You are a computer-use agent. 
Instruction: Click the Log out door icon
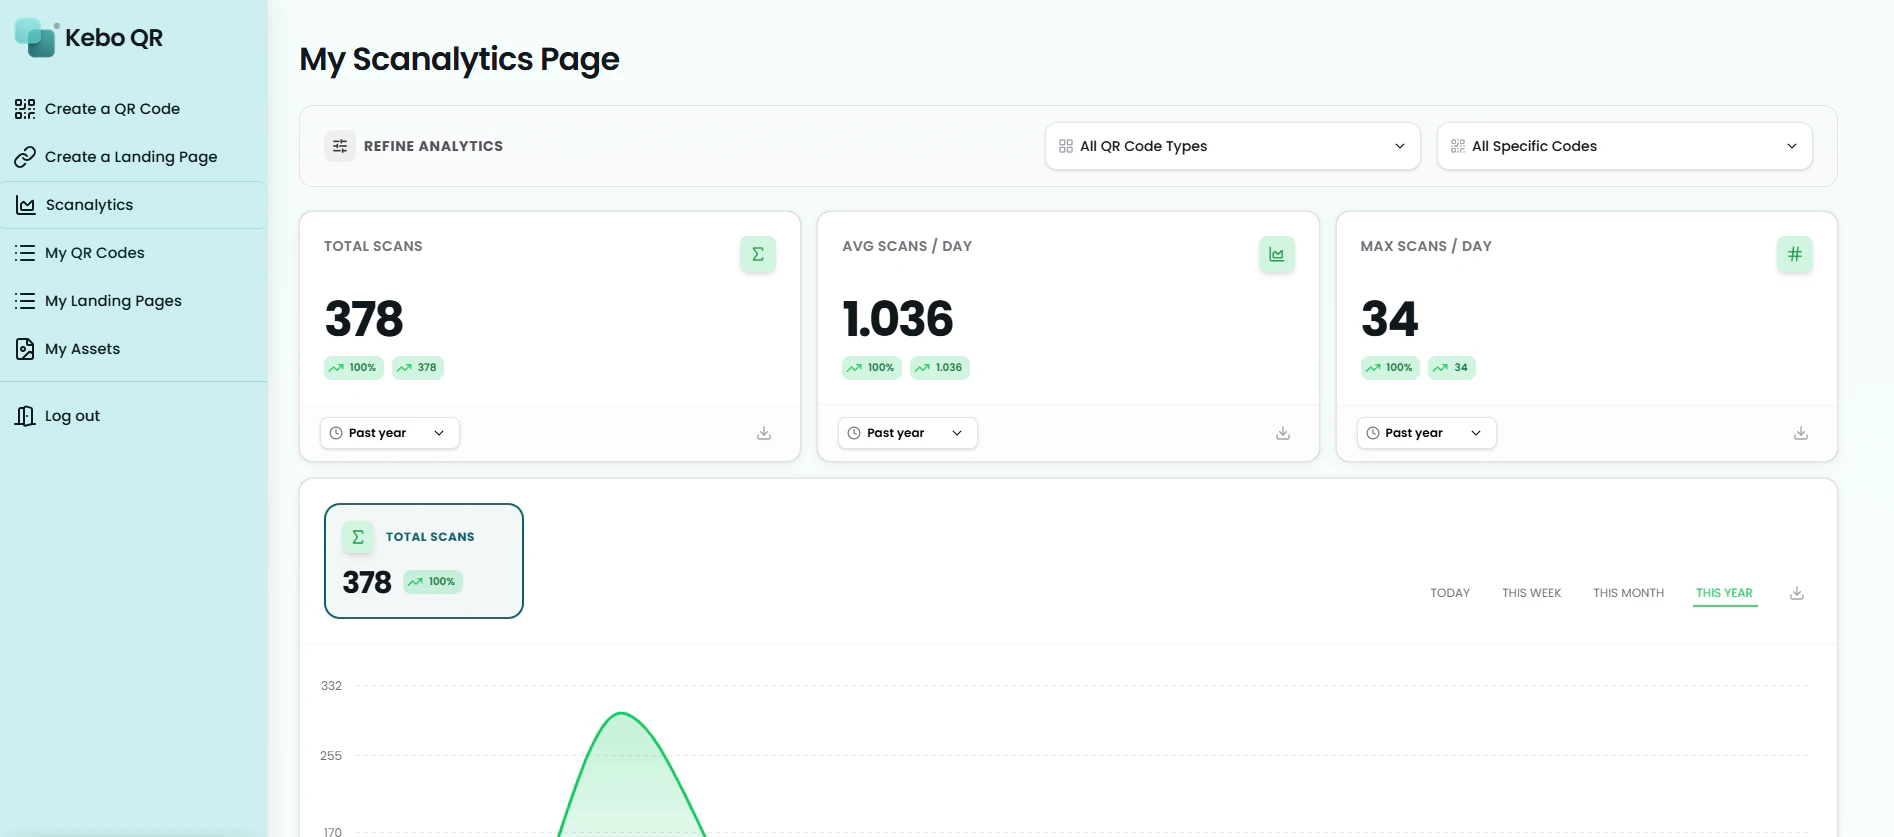[25, 416]
